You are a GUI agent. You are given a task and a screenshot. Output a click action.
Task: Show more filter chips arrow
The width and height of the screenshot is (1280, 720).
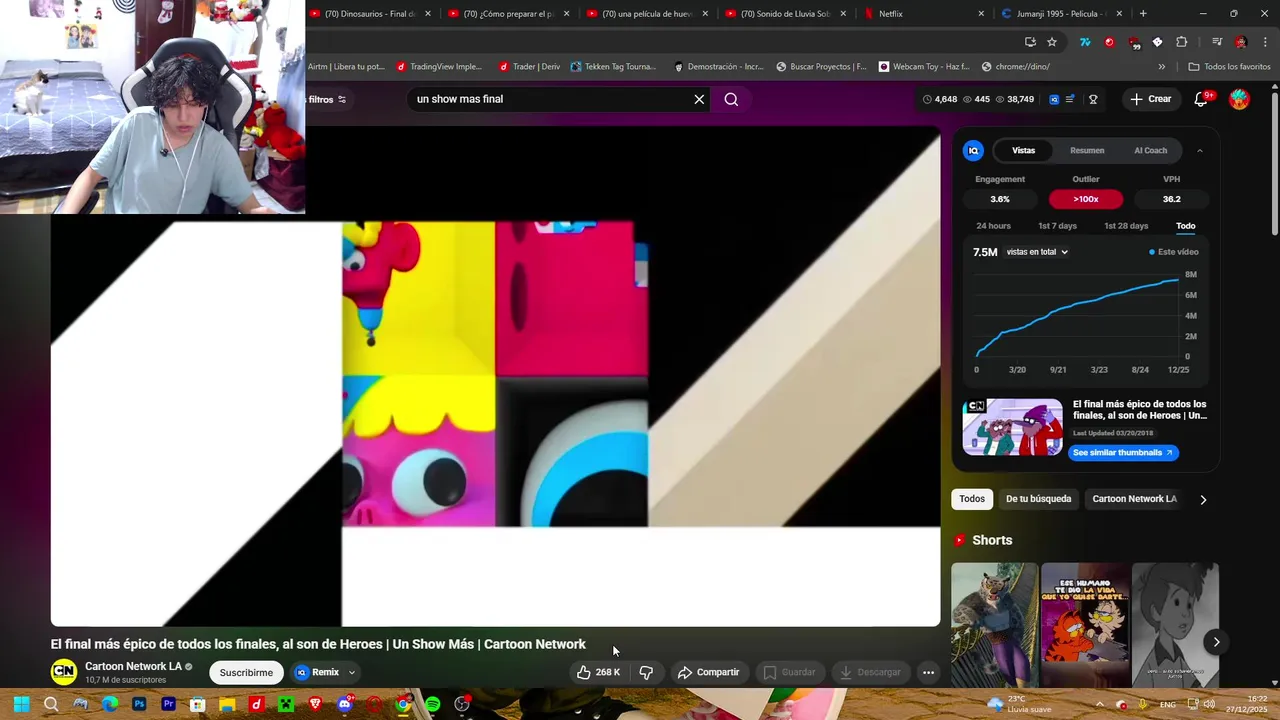coord(1203,499)
